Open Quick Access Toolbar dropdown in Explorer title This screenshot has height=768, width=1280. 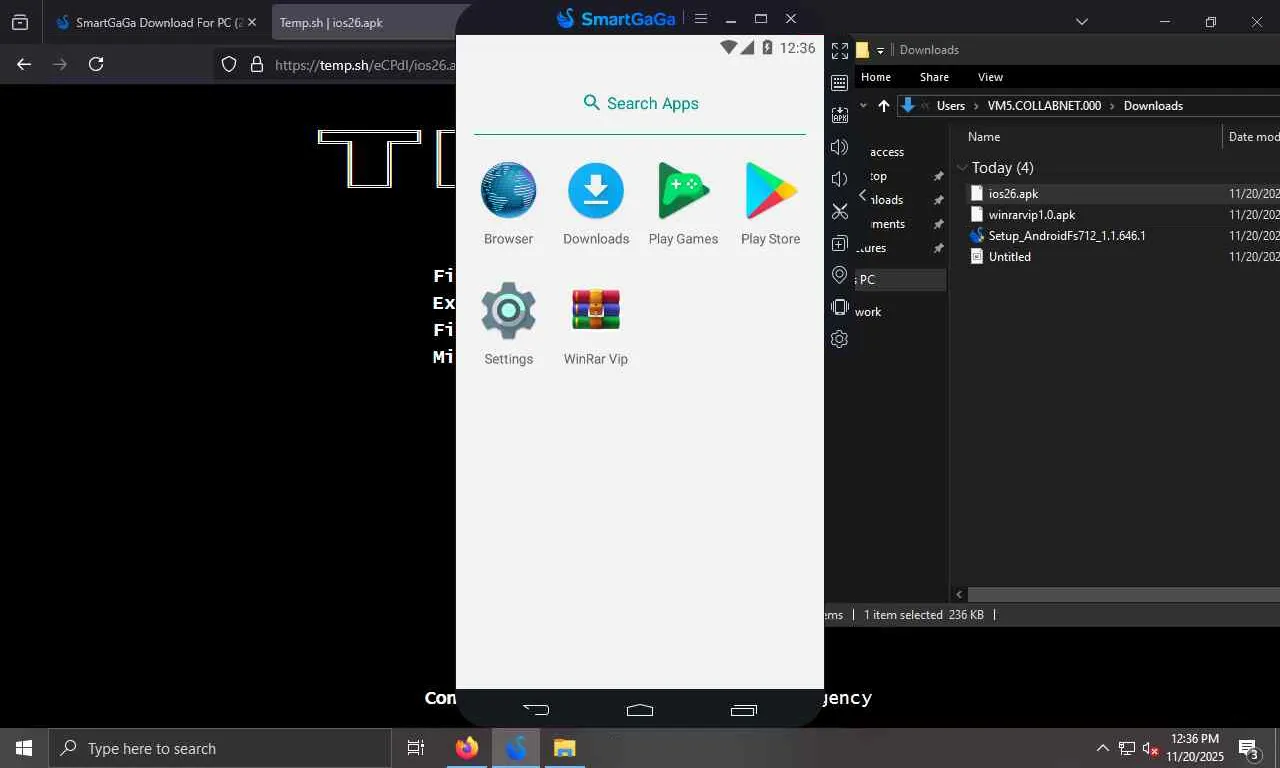point(881,50)
